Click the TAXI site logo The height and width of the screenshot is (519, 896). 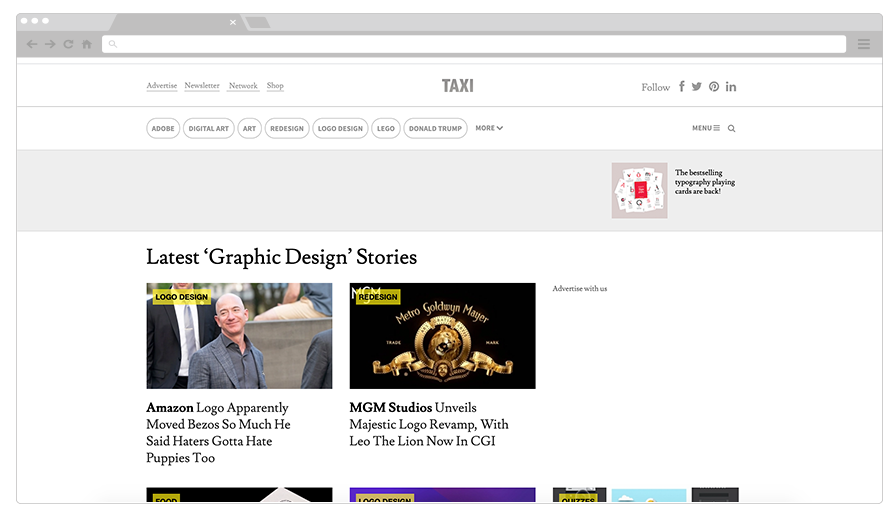pyautogui.click(x=458, y=86)
